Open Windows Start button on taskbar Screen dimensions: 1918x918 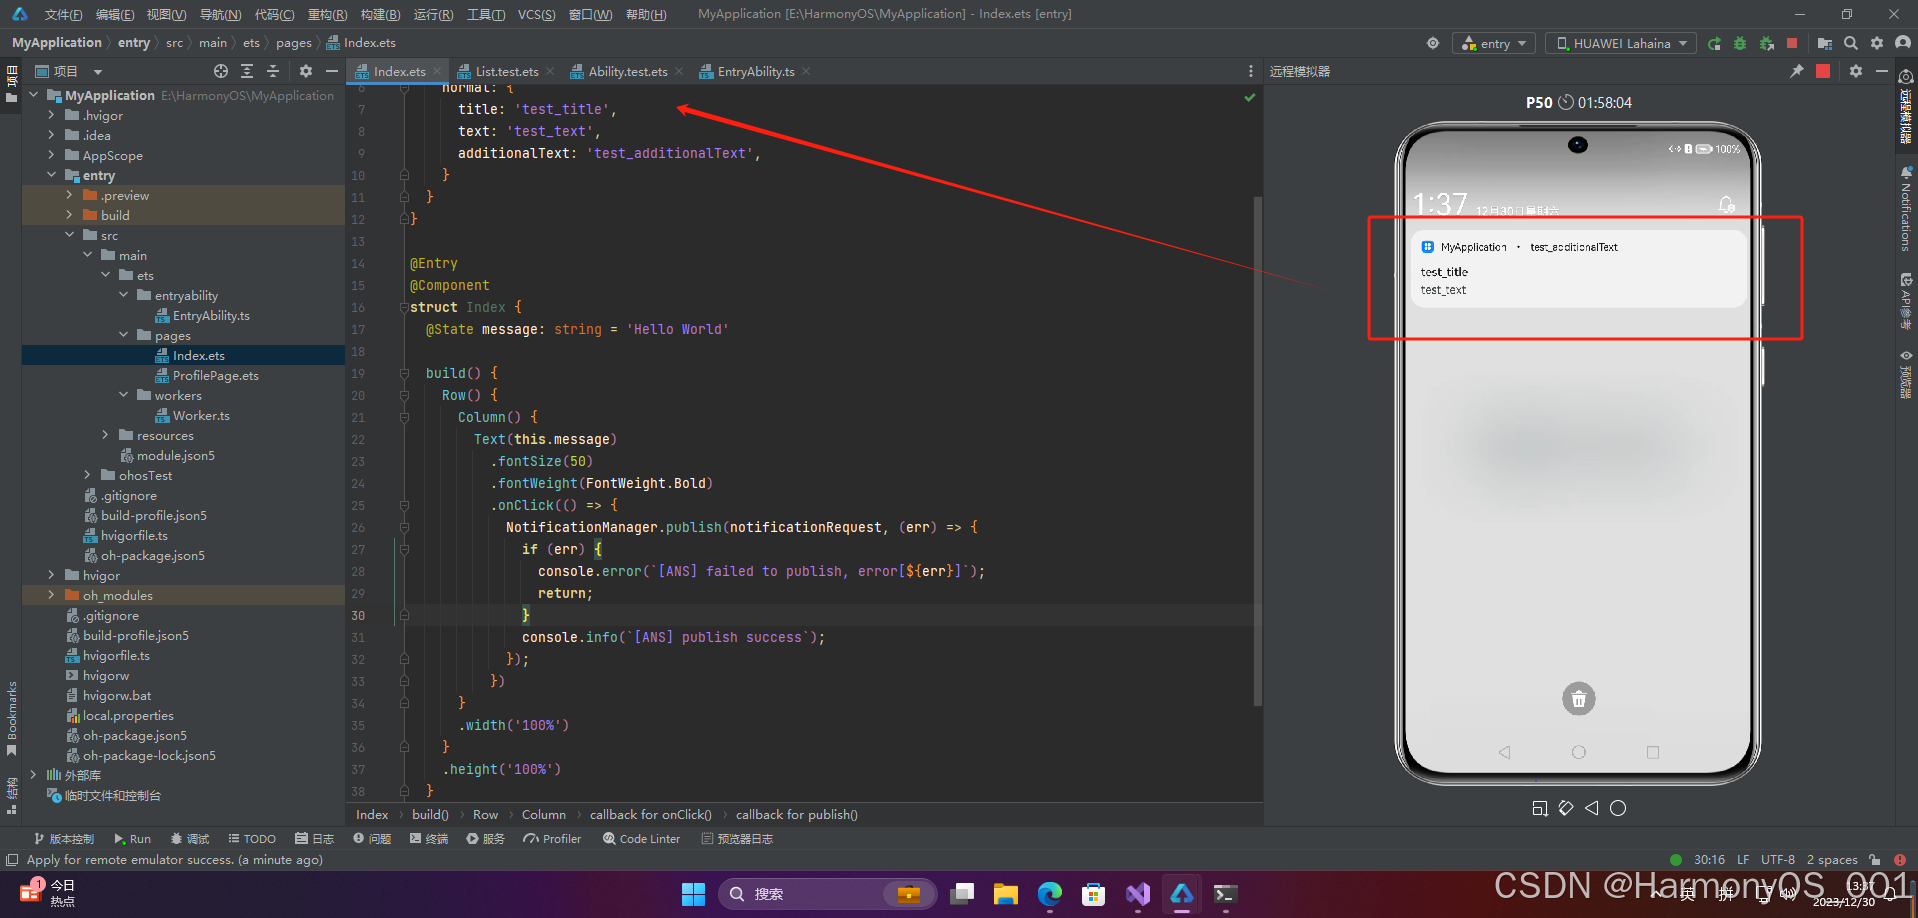coord(693,894)
